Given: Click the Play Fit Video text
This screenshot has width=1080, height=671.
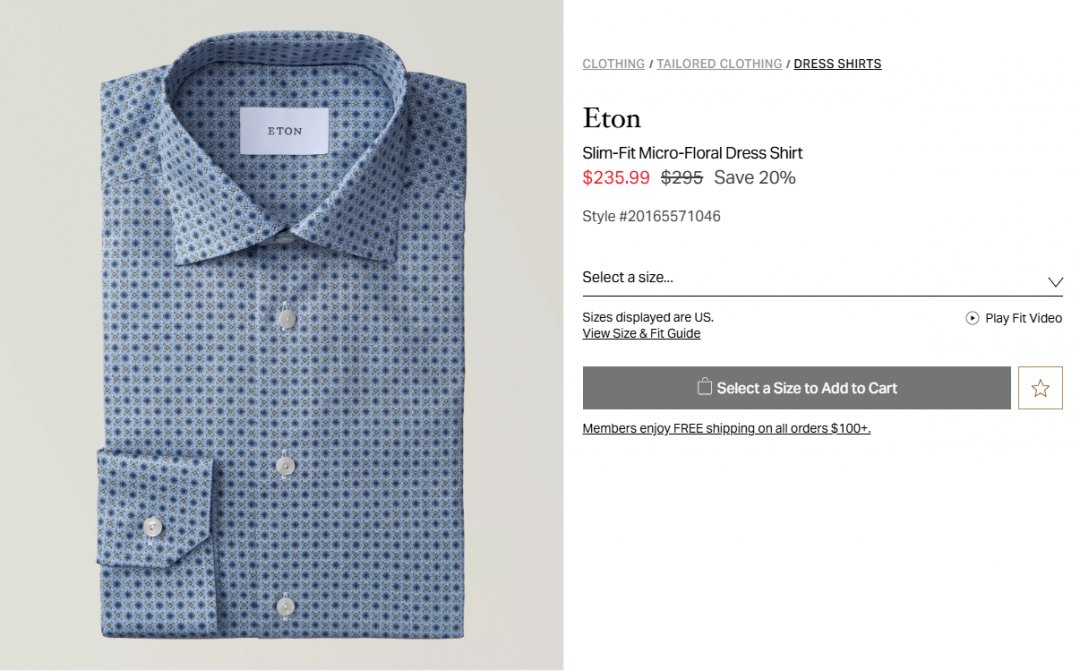Looking at the screenshot, I should click(1024, 318).
